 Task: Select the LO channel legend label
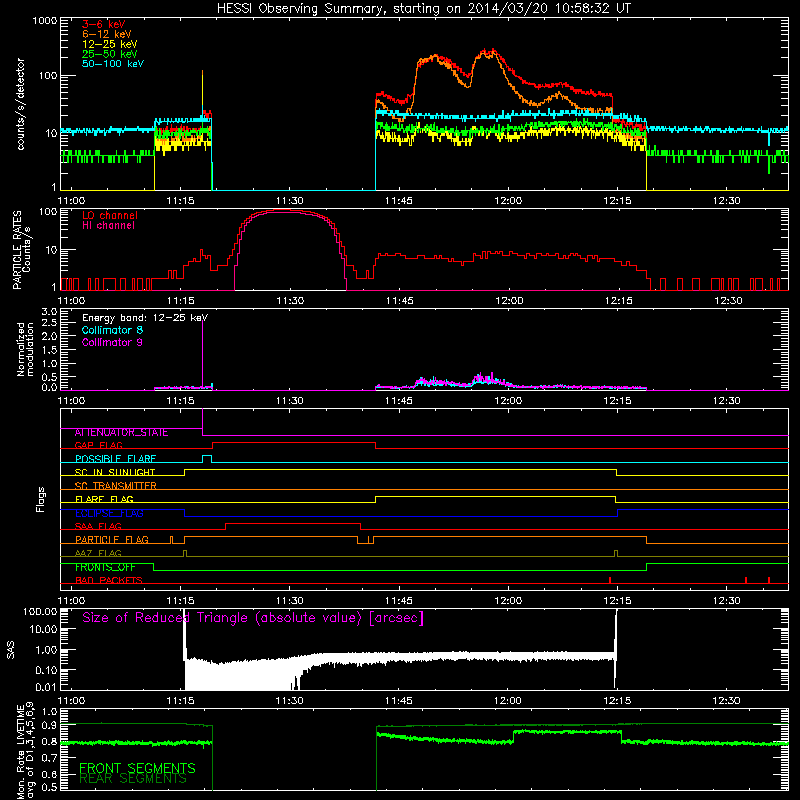coord(110,215)
